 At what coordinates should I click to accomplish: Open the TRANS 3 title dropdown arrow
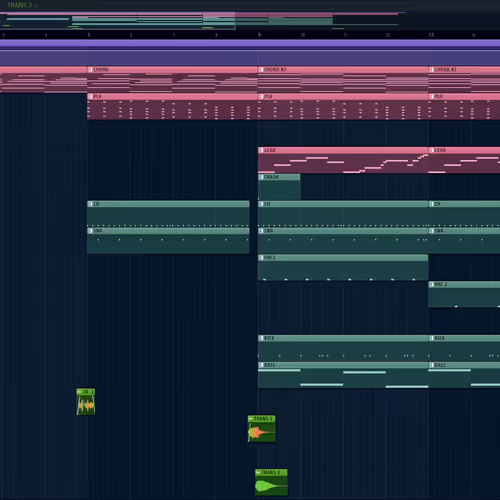coord(36,6)
